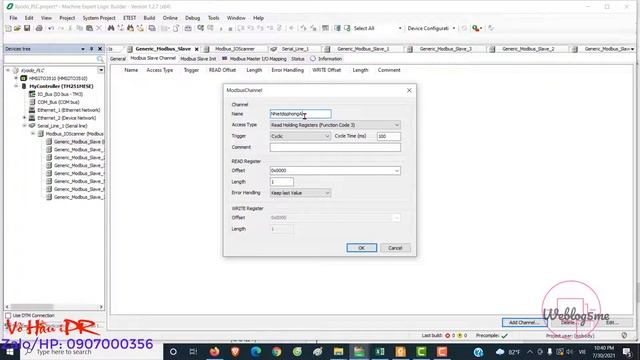Show the editor tabs overflow list arrow
This screenshot has width=640, height=360.
click(632, 49)
